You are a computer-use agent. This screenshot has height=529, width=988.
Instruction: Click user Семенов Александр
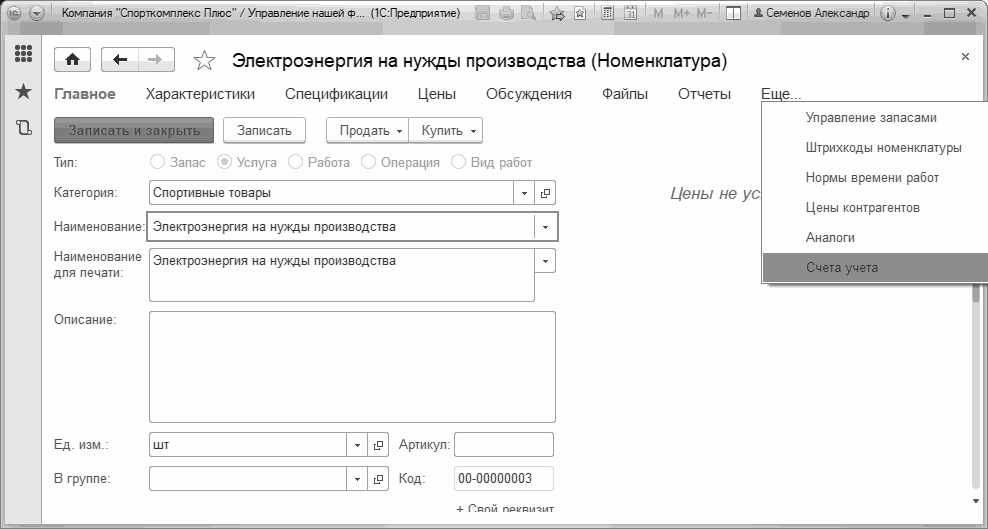point(812,13)
